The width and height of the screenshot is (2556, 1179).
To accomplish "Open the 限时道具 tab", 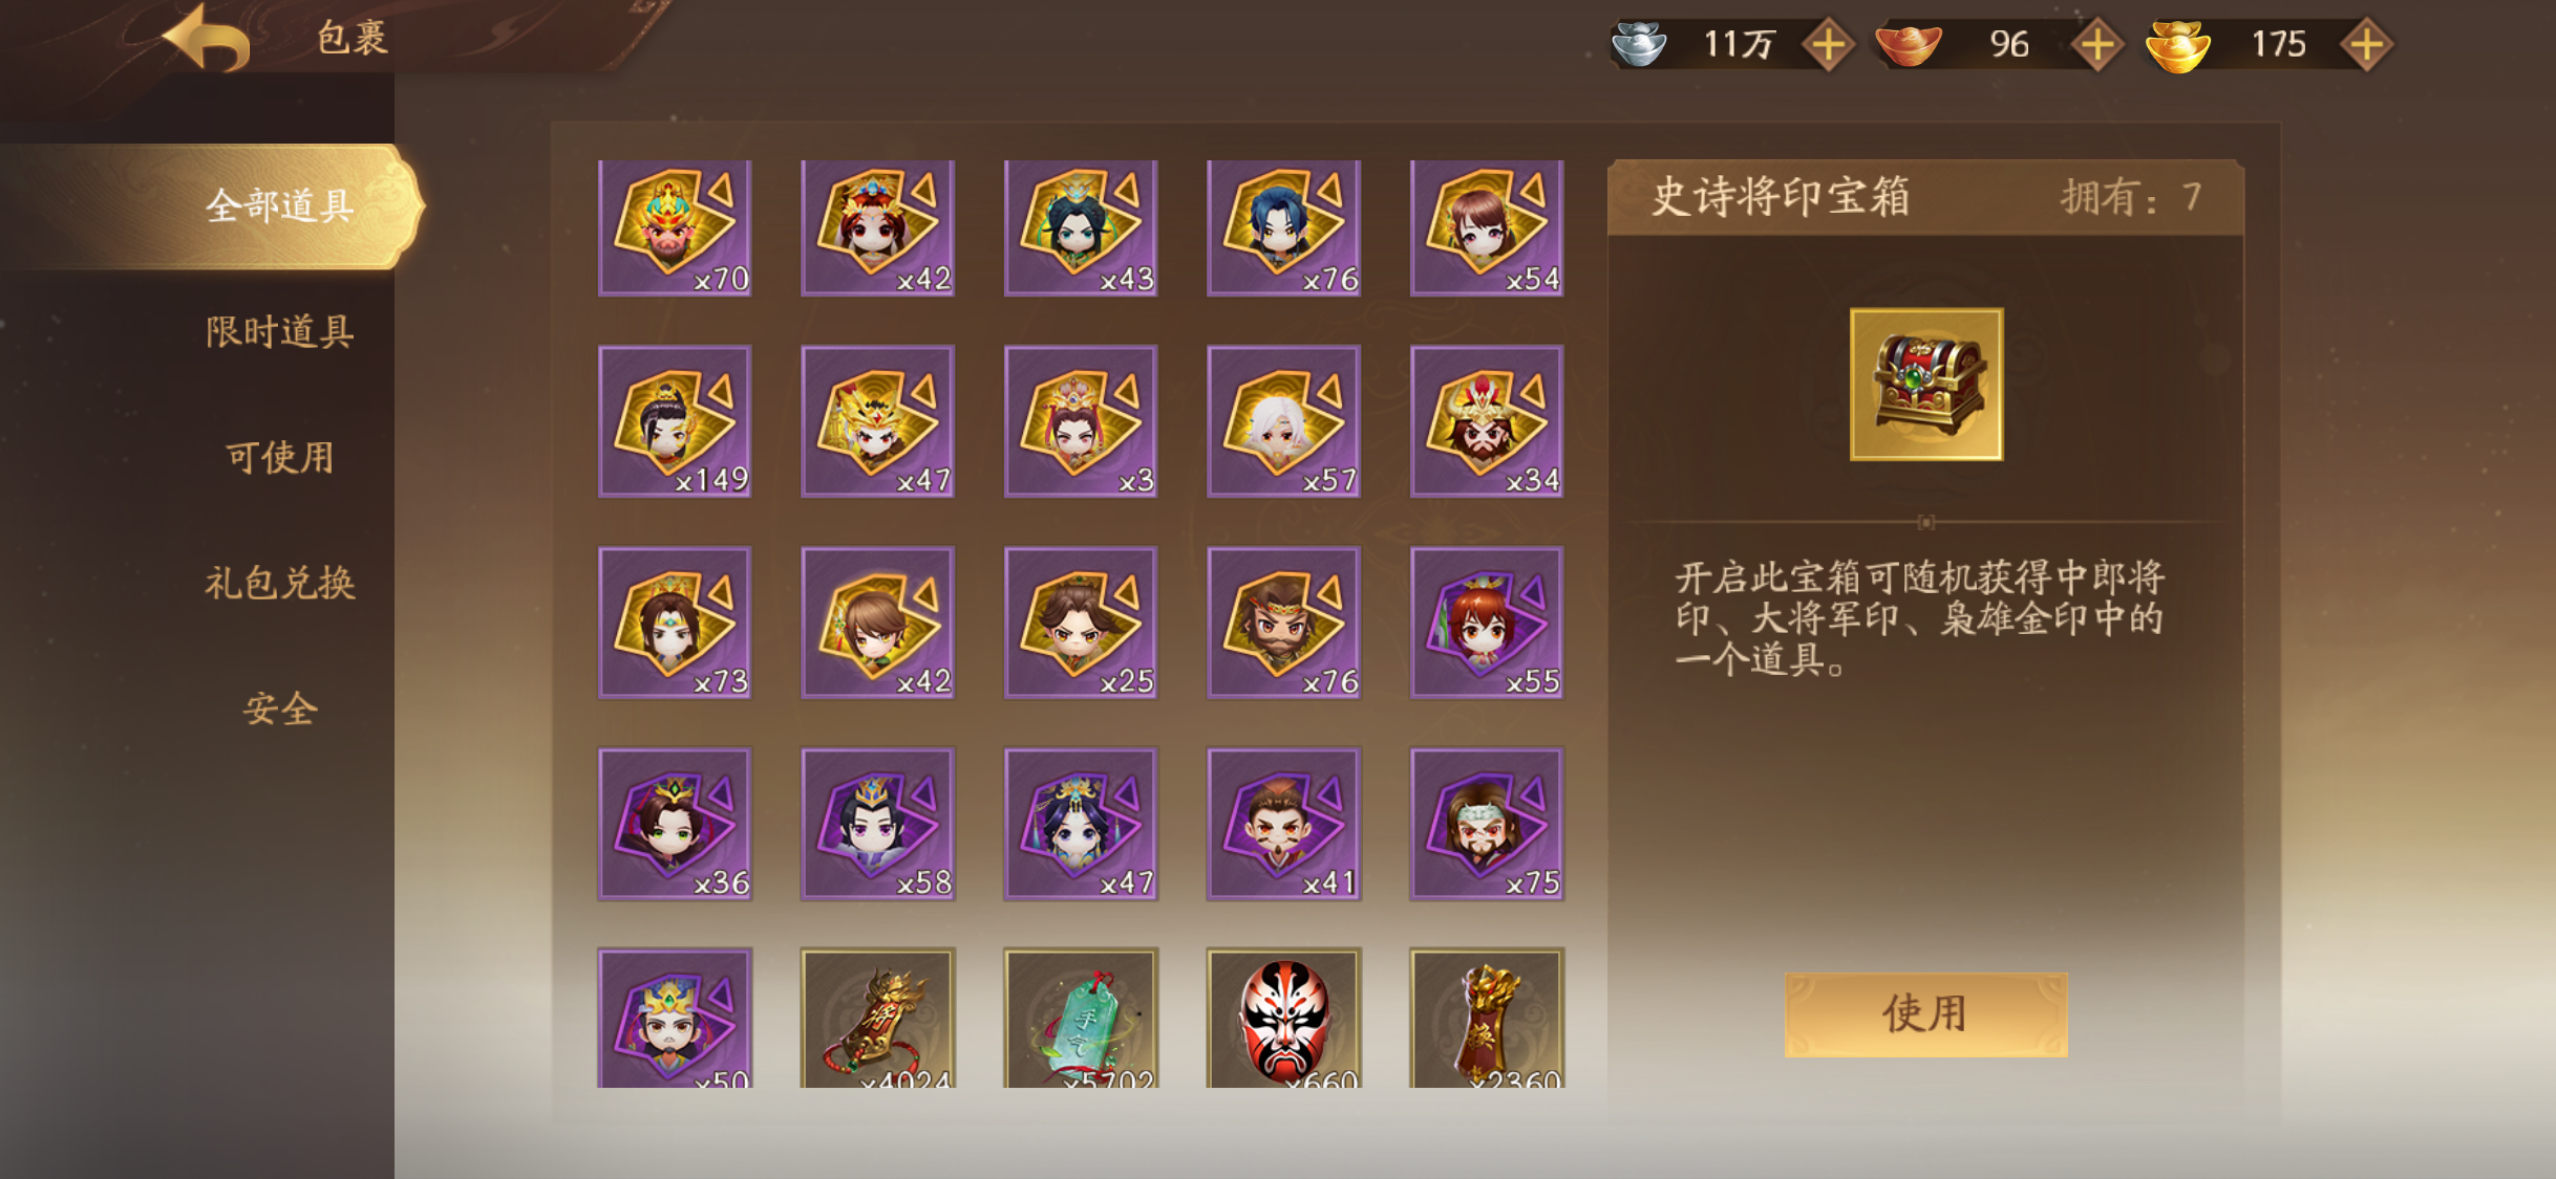I will pos(279,332).
